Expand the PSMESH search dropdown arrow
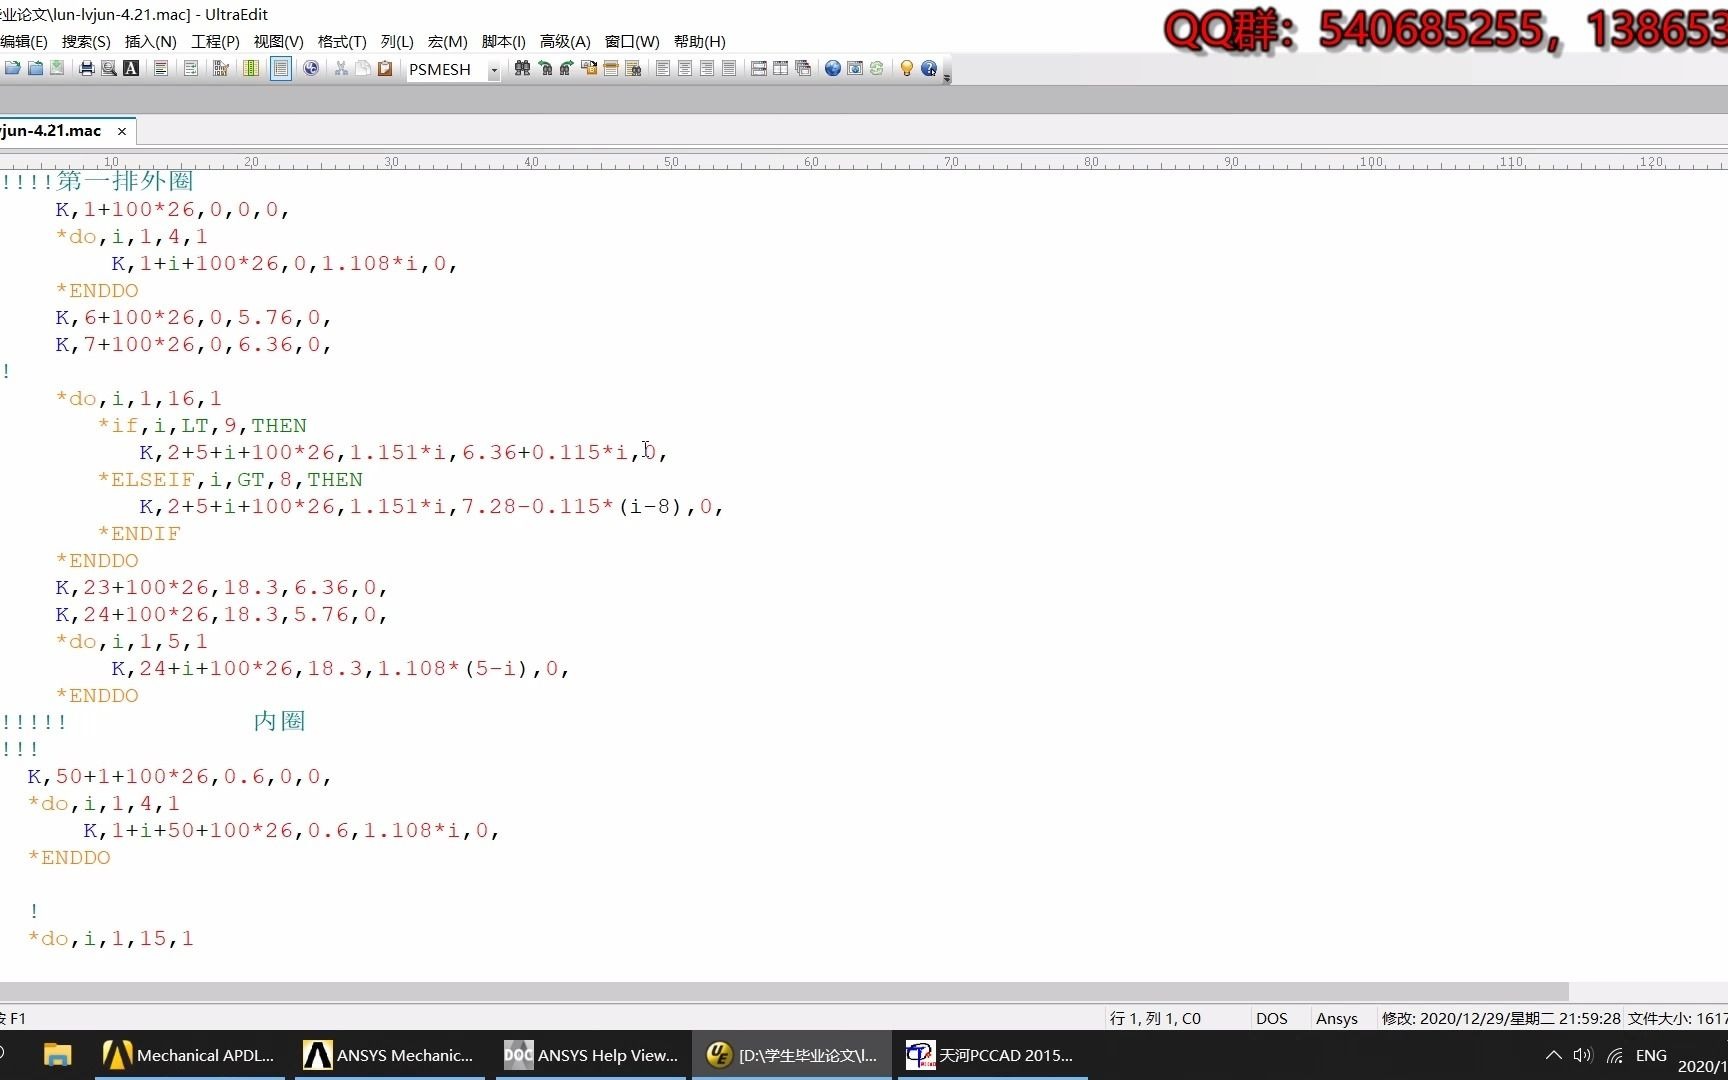The image size is (1728, 1080). 494,70
